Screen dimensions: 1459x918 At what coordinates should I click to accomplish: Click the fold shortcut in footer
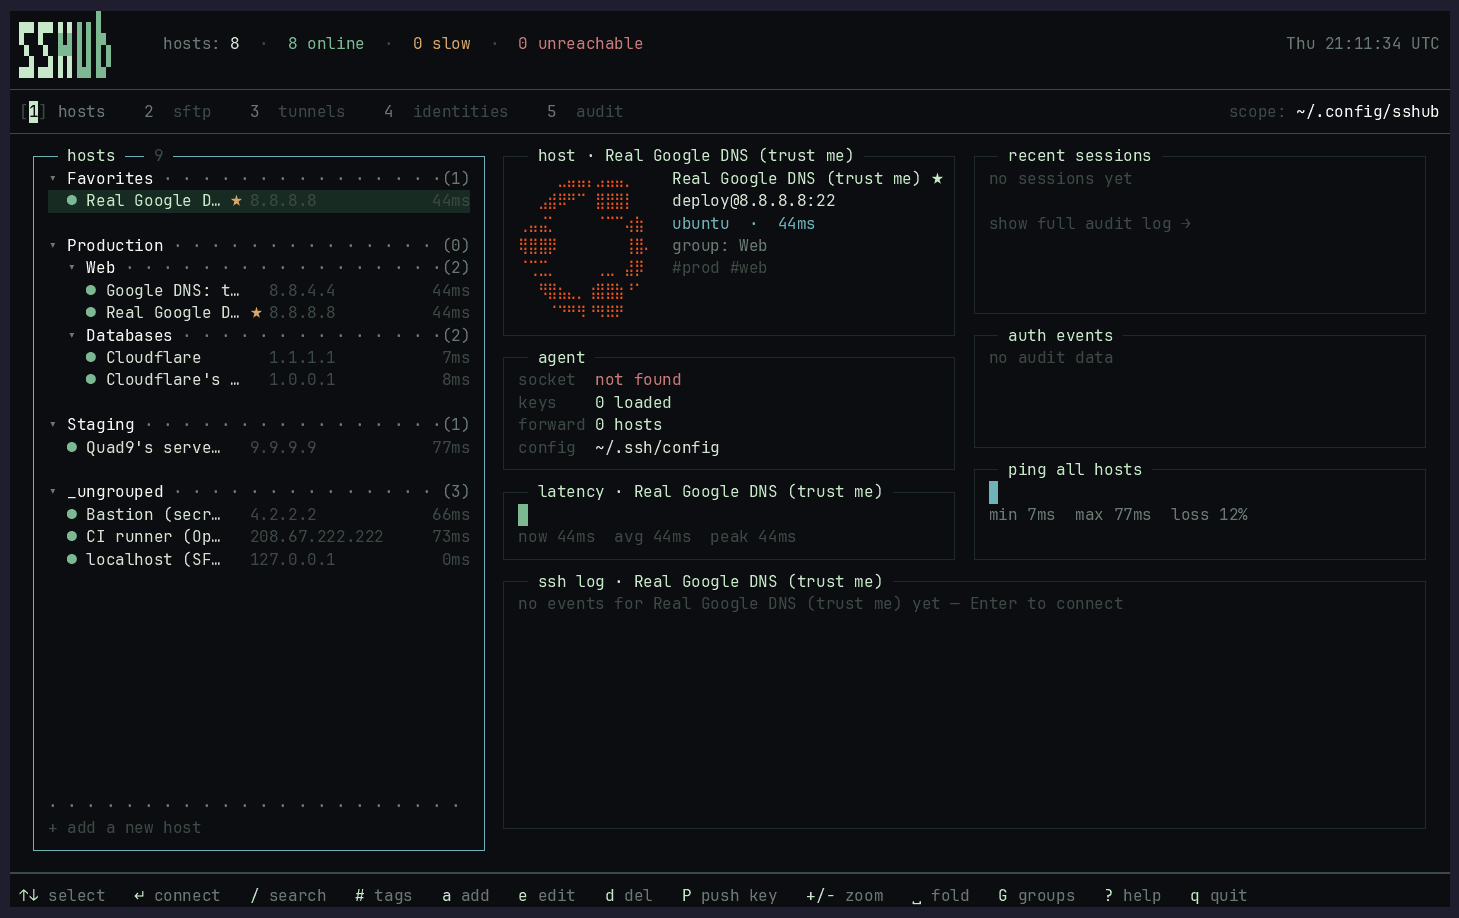tap(941, 896)
